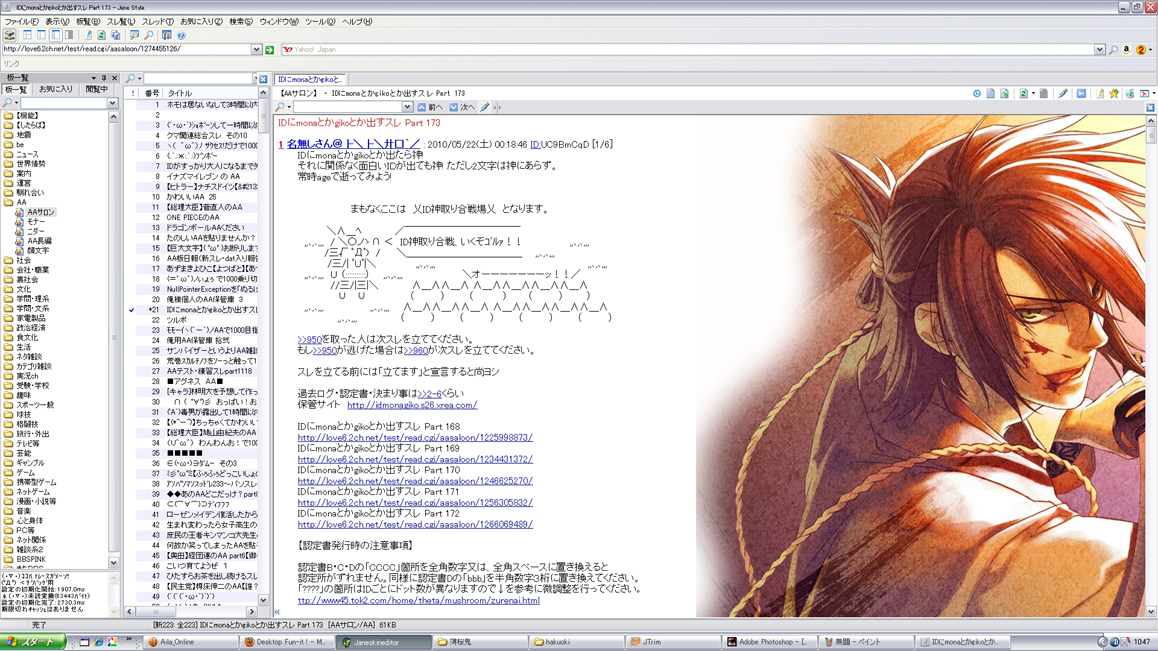This screenshot has height=651, width=1158.
Task: Open the 表示 menu
Action: pos(57,21)
